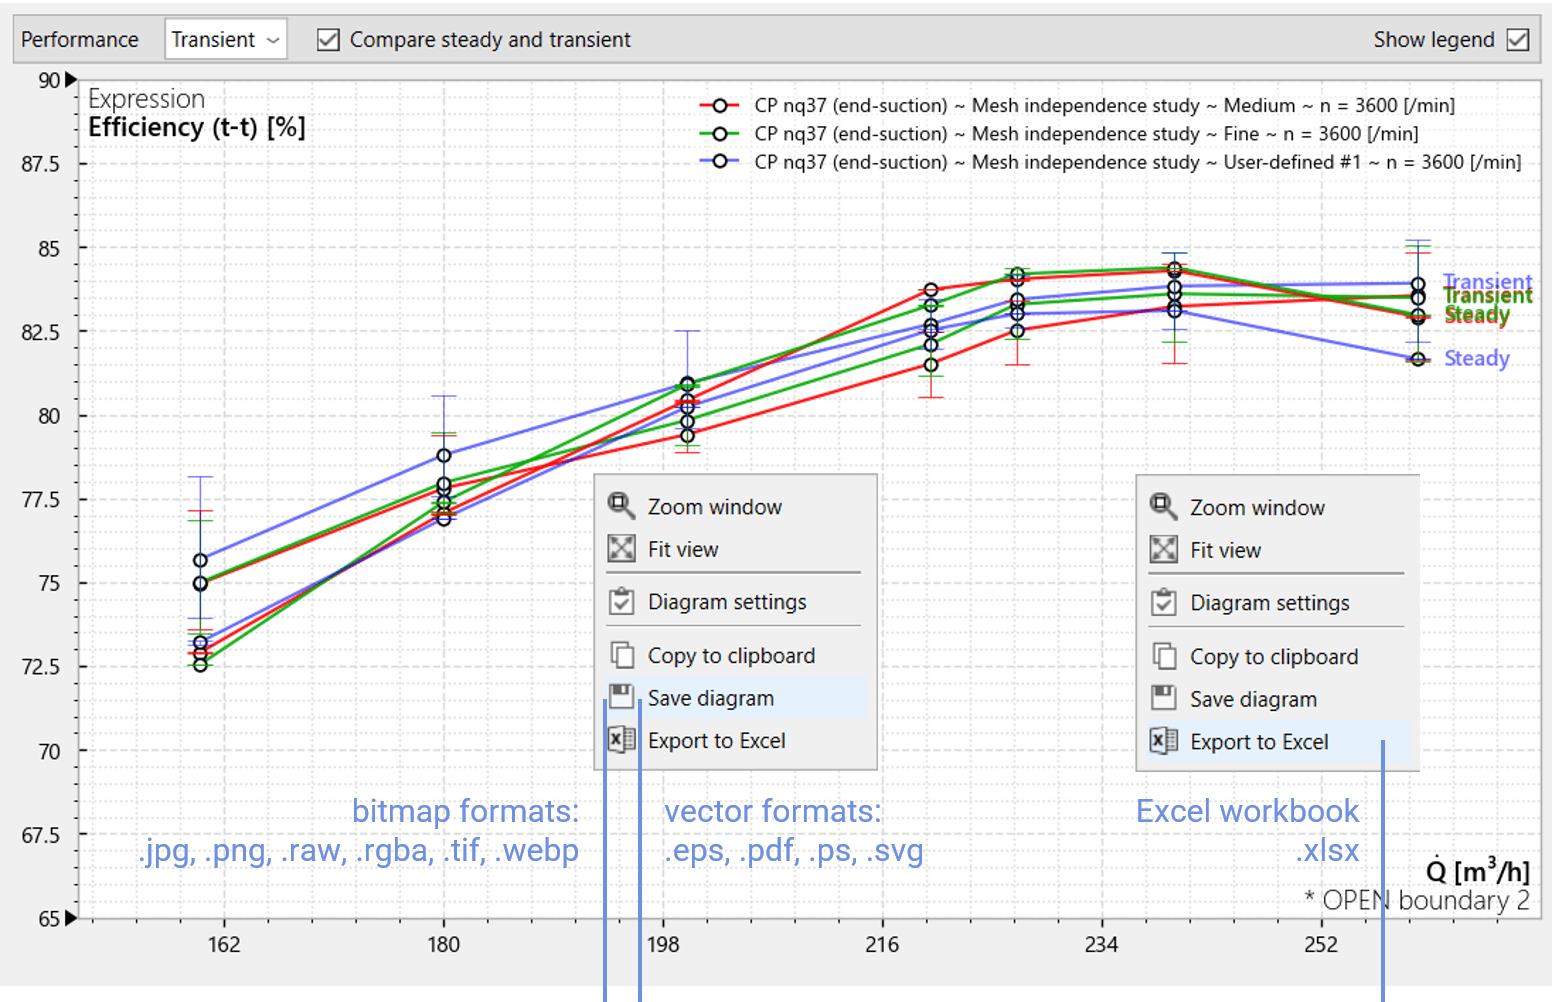Click the Diagram settings icon in right menu
The image size is (1554, 1002).
coord(1163,602)
